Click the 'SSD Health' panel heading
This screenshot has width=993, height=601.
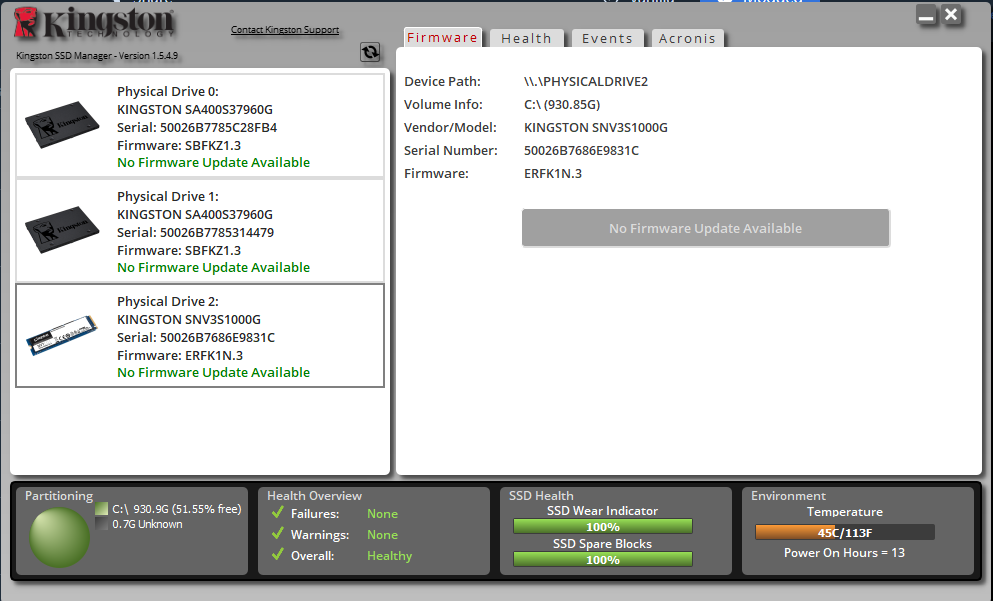tap(541, 495)
